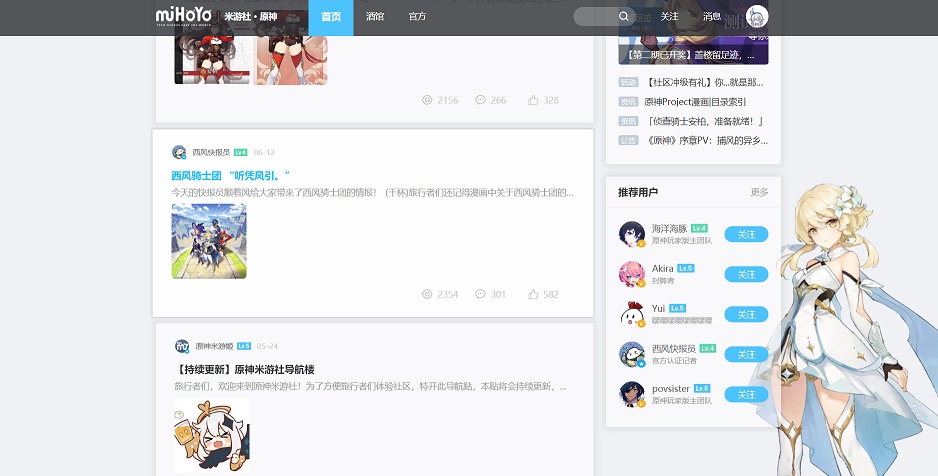Click post date 06-12

point(264,152)
